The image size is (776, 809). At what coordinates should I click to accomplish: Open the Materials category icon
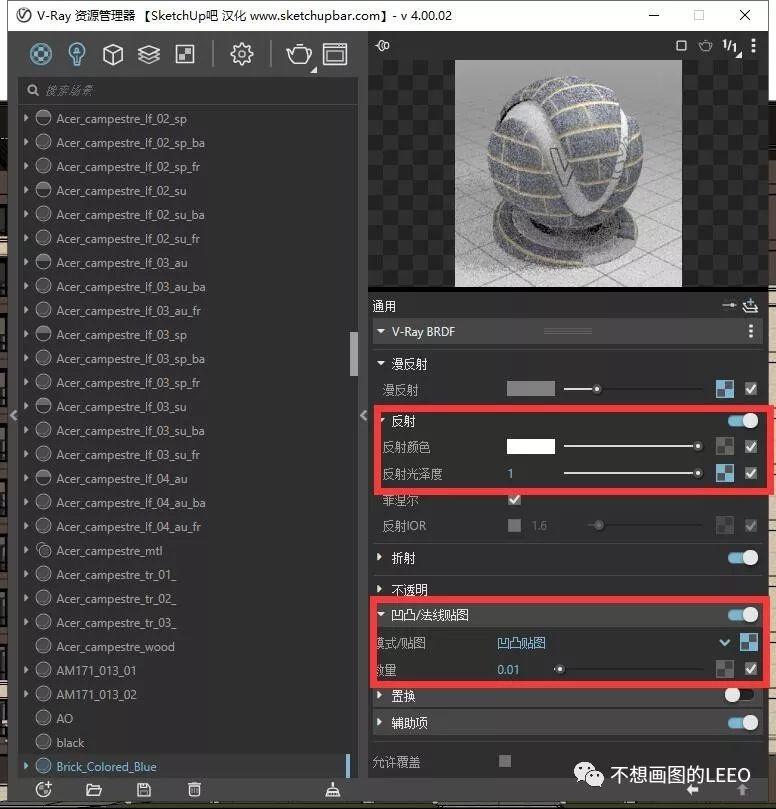click(x=41, y=54)
